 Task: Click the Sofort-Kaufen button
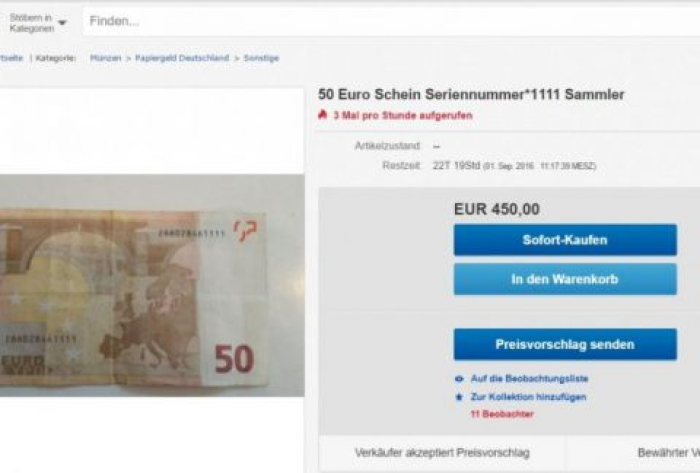pos(565,240)
